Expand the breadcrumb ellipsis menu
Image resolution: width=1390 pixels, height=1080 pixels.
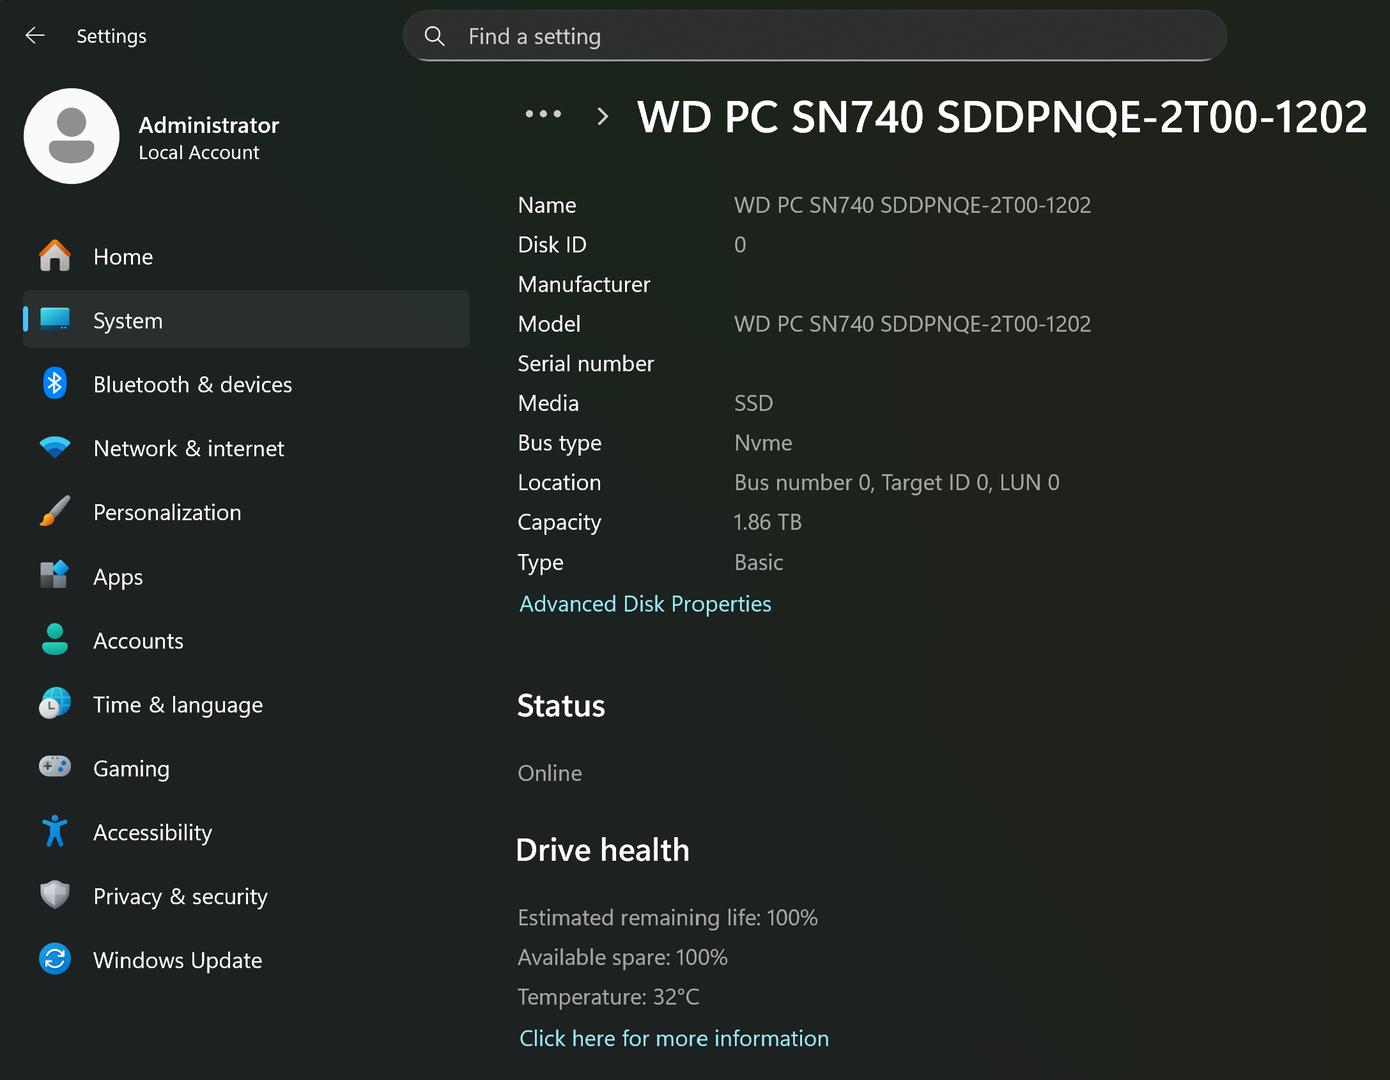(x=543, y=115)
